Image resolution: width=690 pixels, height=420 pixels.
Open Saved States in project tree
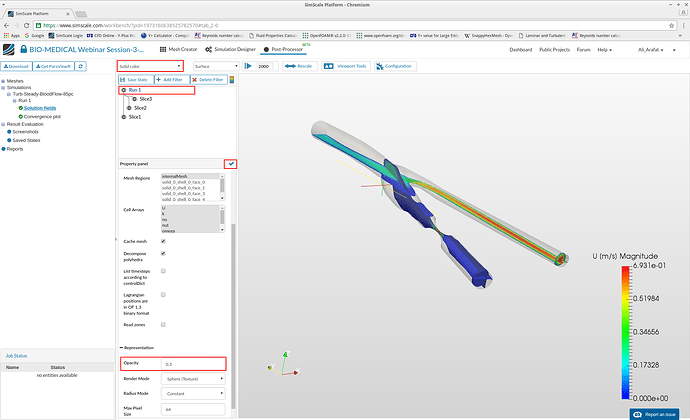26,140
